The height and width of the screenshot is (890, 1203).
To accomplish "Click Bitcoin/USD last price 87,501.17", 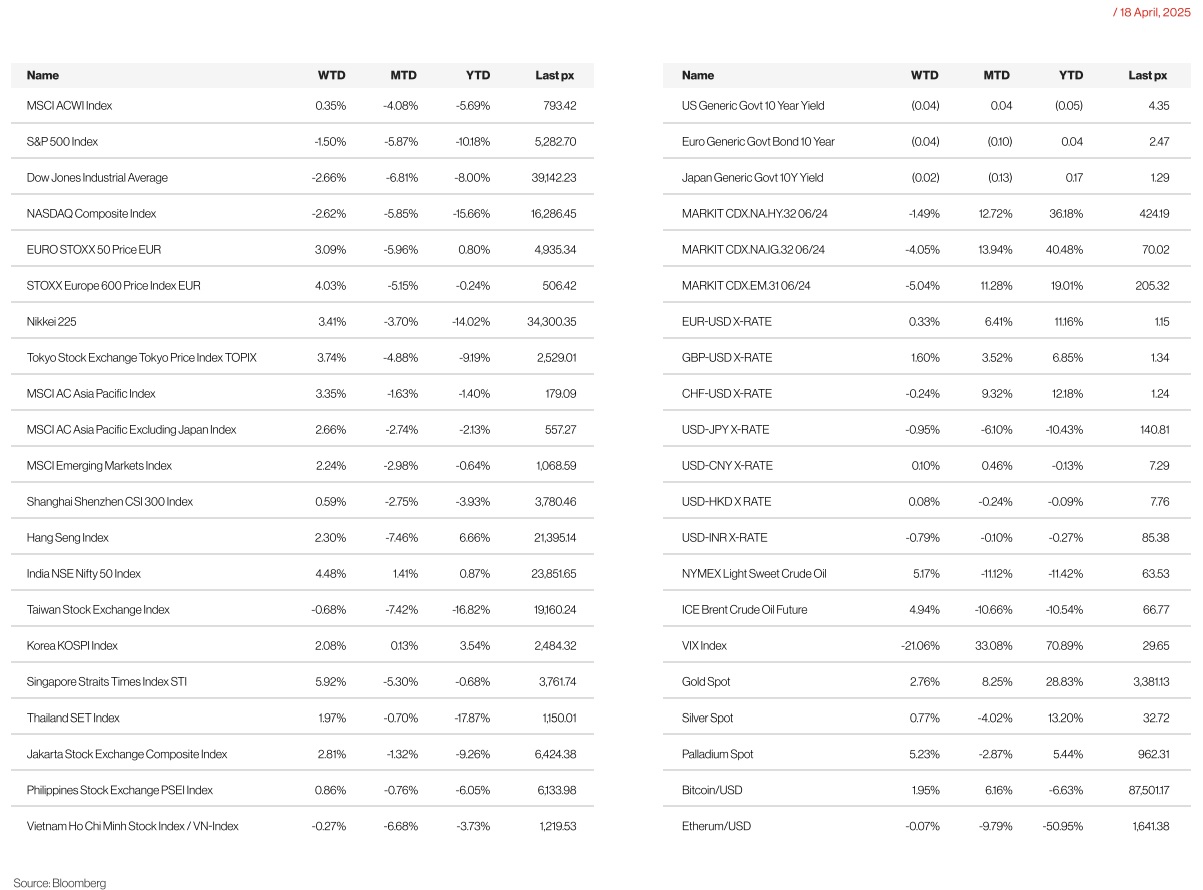I will point(1141,790).
